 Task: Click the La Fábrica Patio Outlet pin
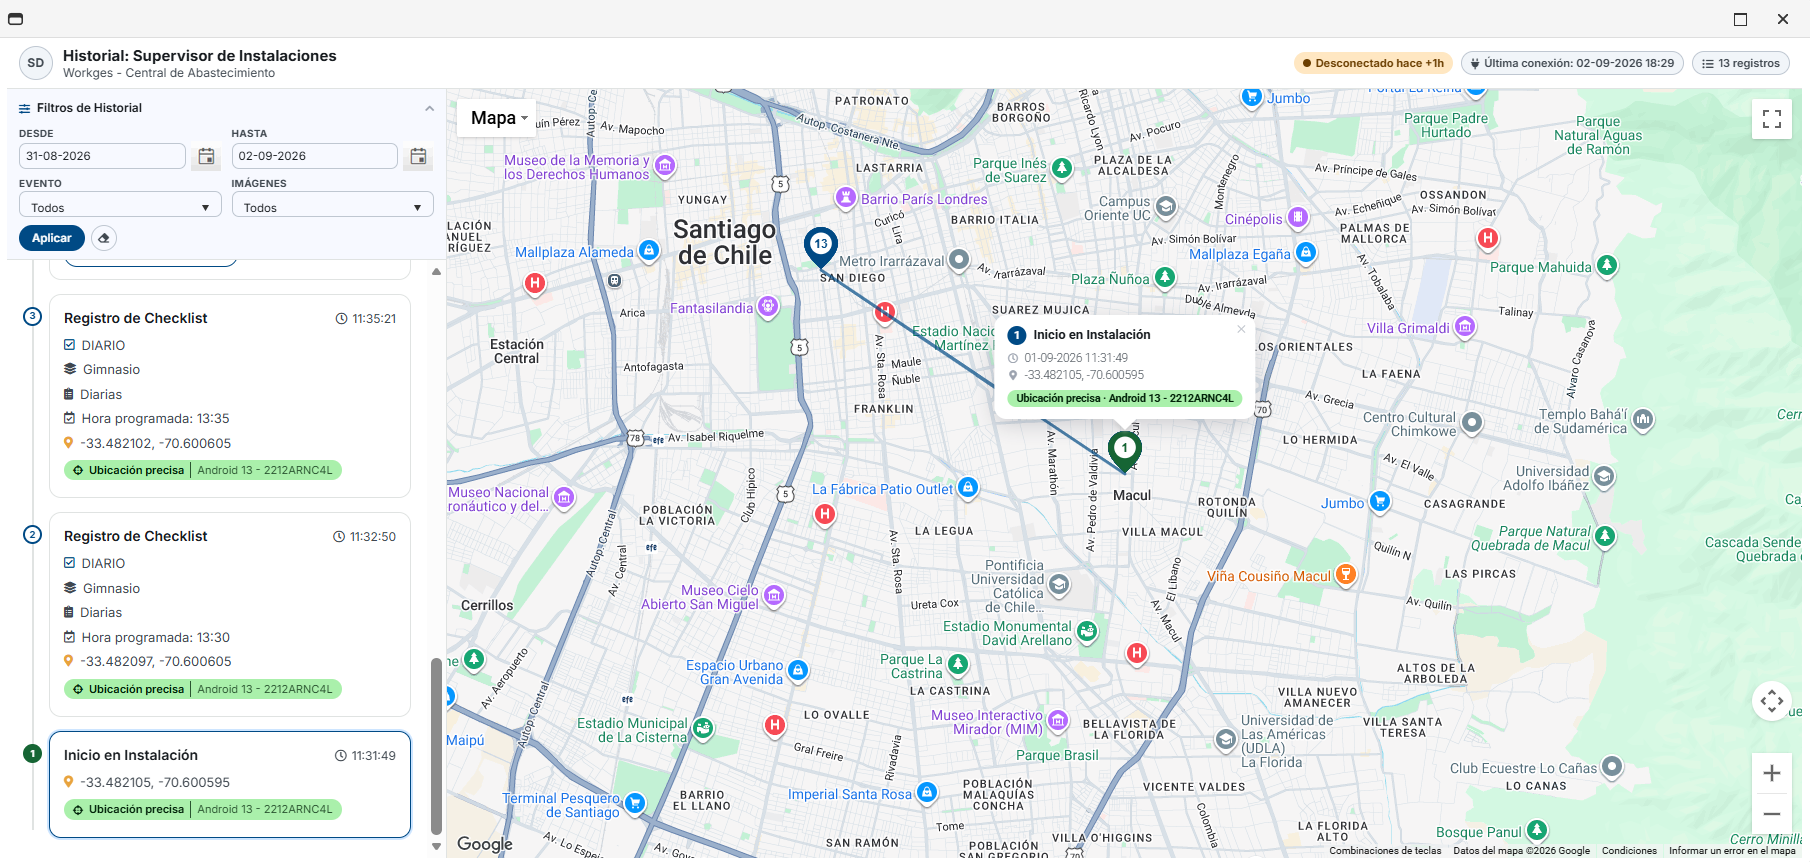click(x=968, y=487)
